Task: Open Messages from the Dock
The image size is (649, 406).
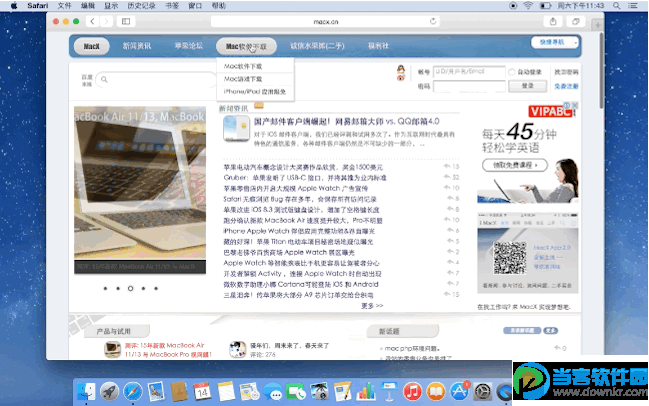Action: 273,392
